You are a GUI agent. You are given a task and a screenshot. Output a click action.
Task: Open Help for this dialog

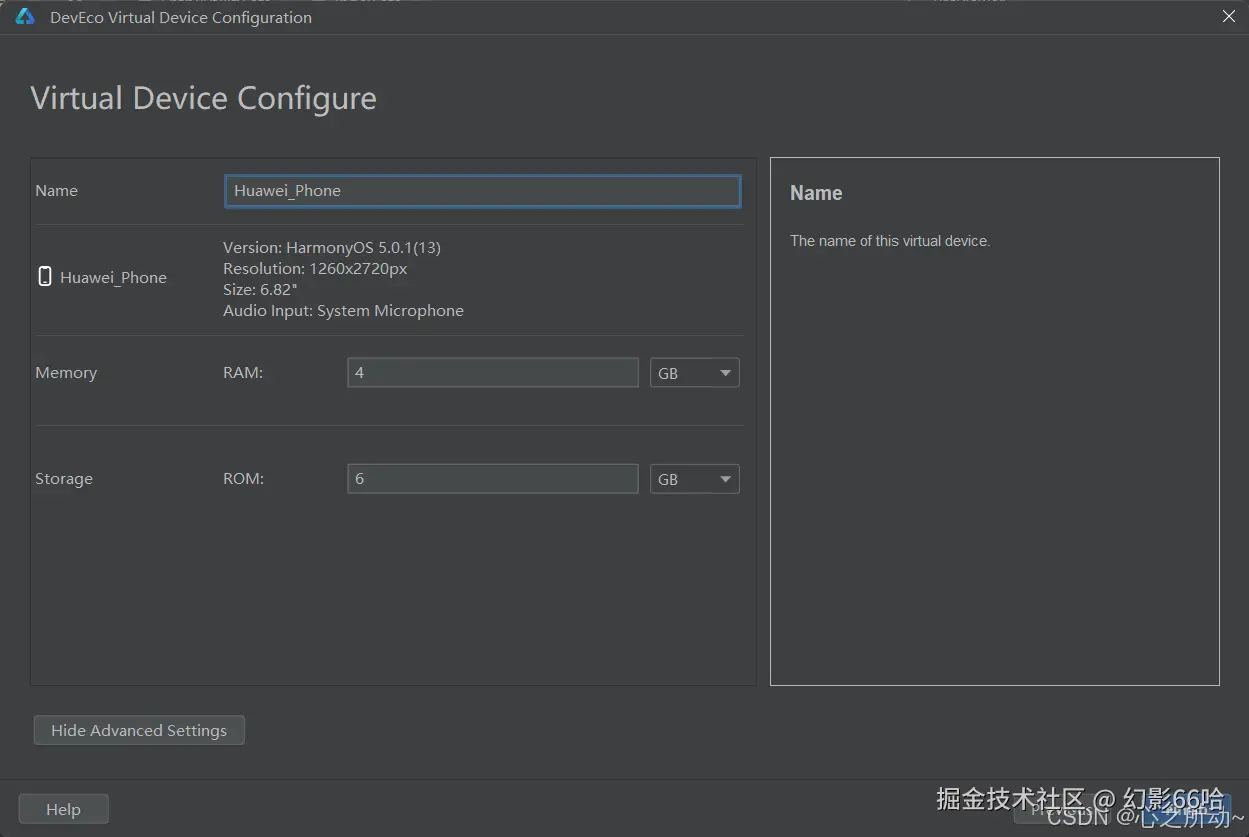(63, 809)
